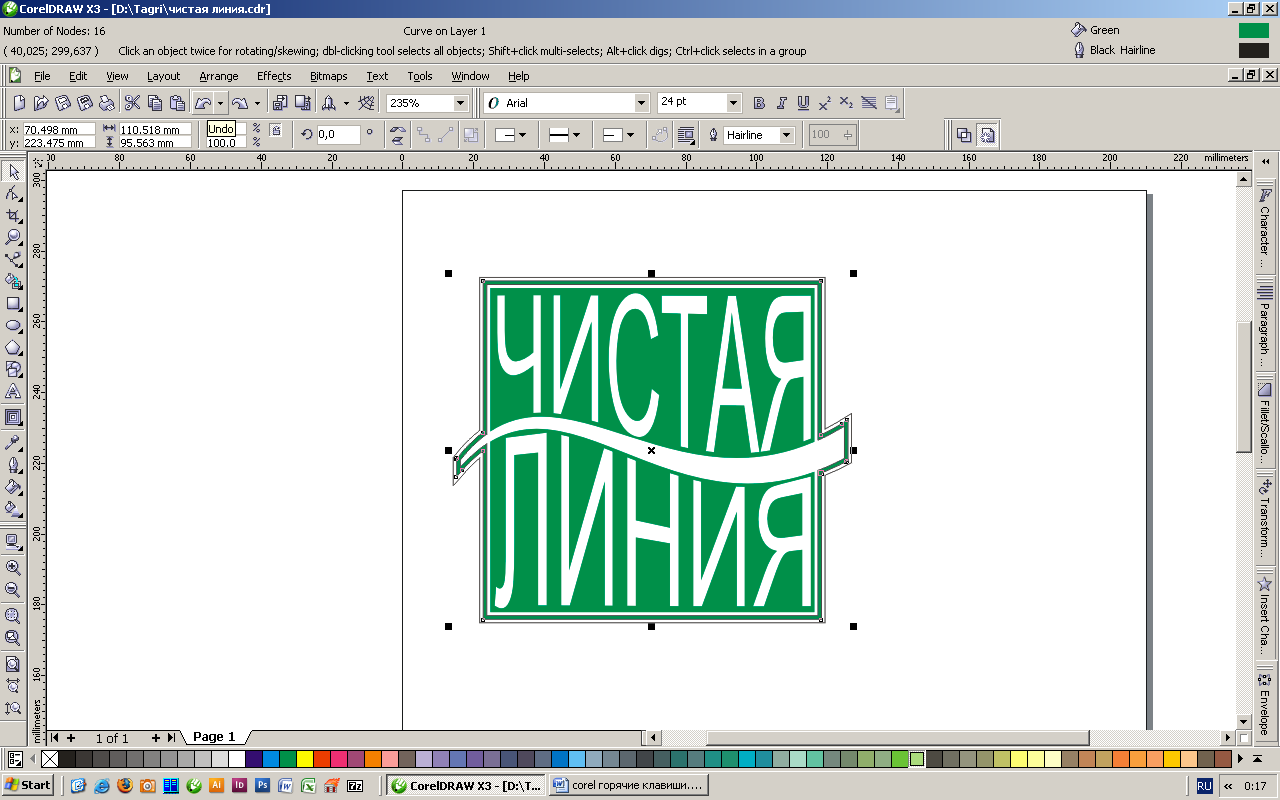Select the Rectangle tool
The height and width of the screenshot is (800, 1280).
coord(14,303)
